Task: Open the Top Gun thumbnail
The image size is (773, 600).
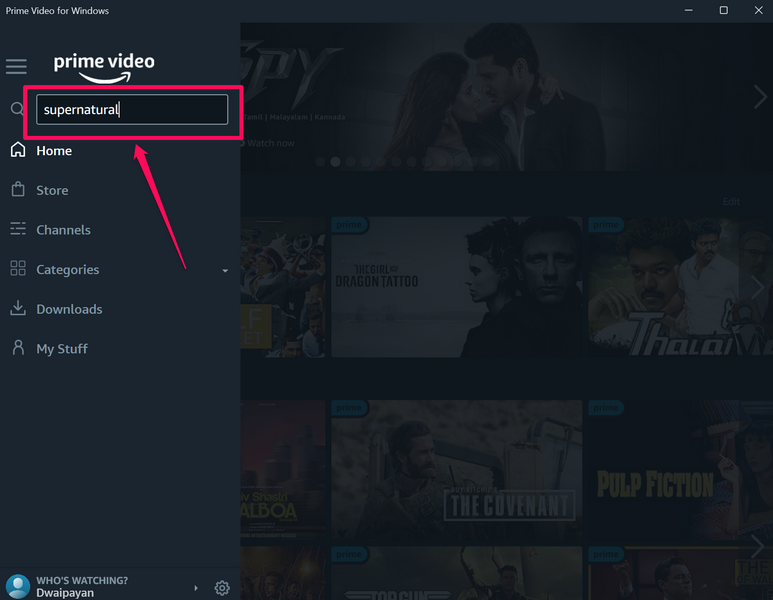Action: pos(457,573)
